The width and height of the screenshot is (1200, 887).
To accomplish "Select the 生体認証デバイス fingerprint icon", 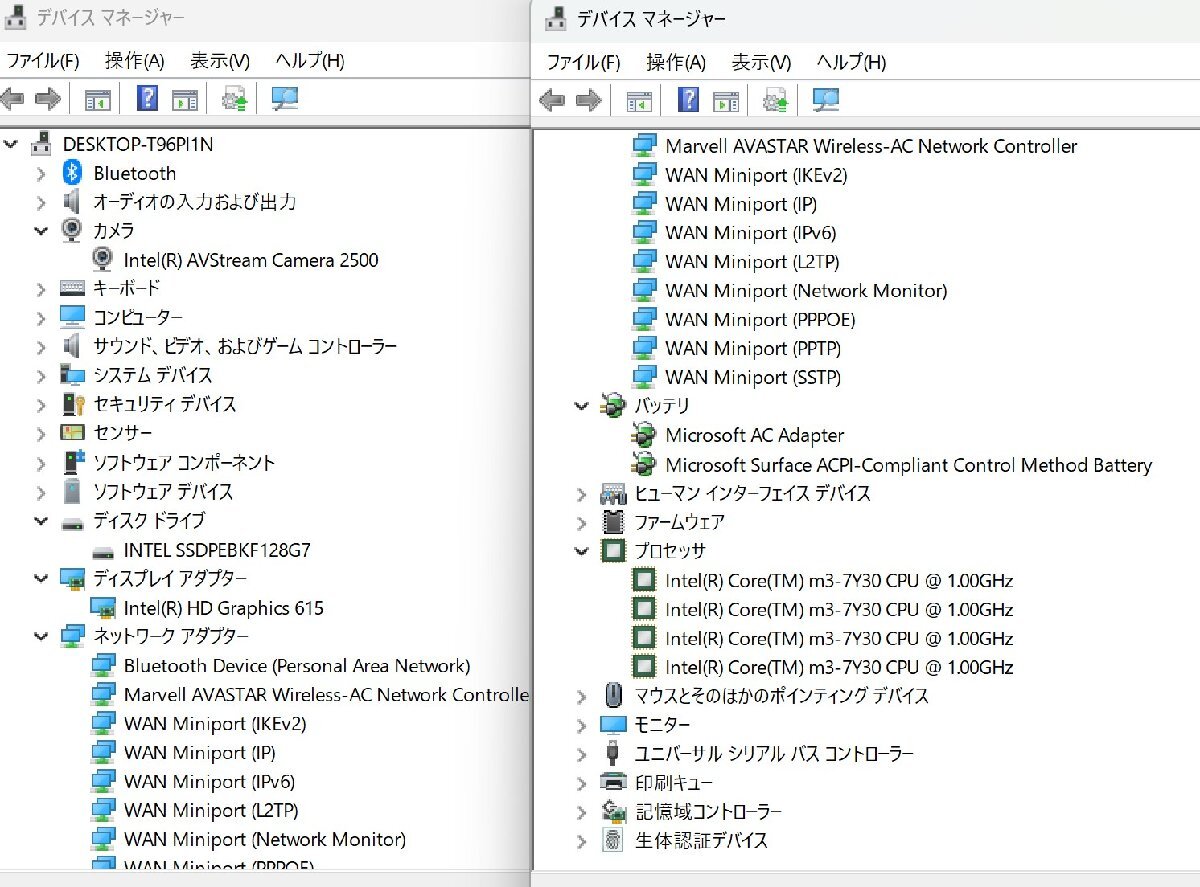I will point(613,840).
